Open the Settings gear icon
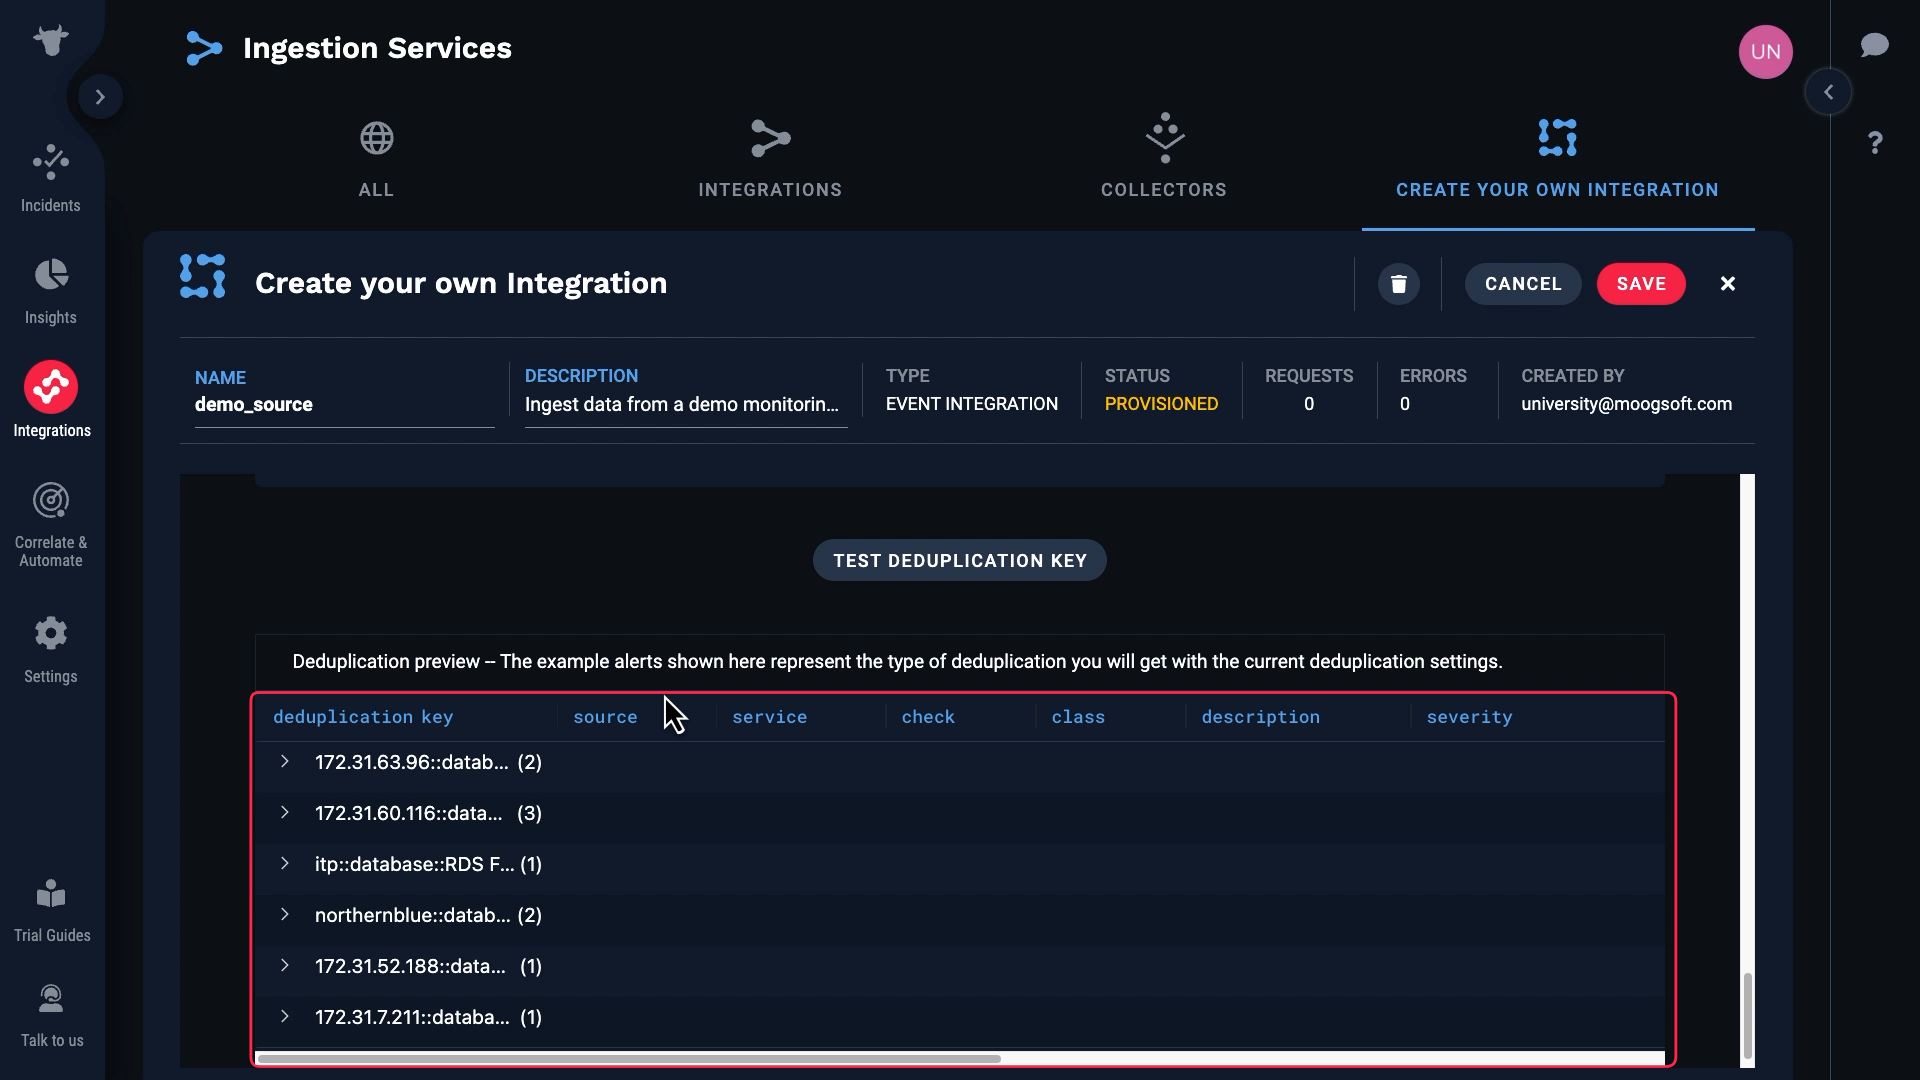 click(50, 634)
